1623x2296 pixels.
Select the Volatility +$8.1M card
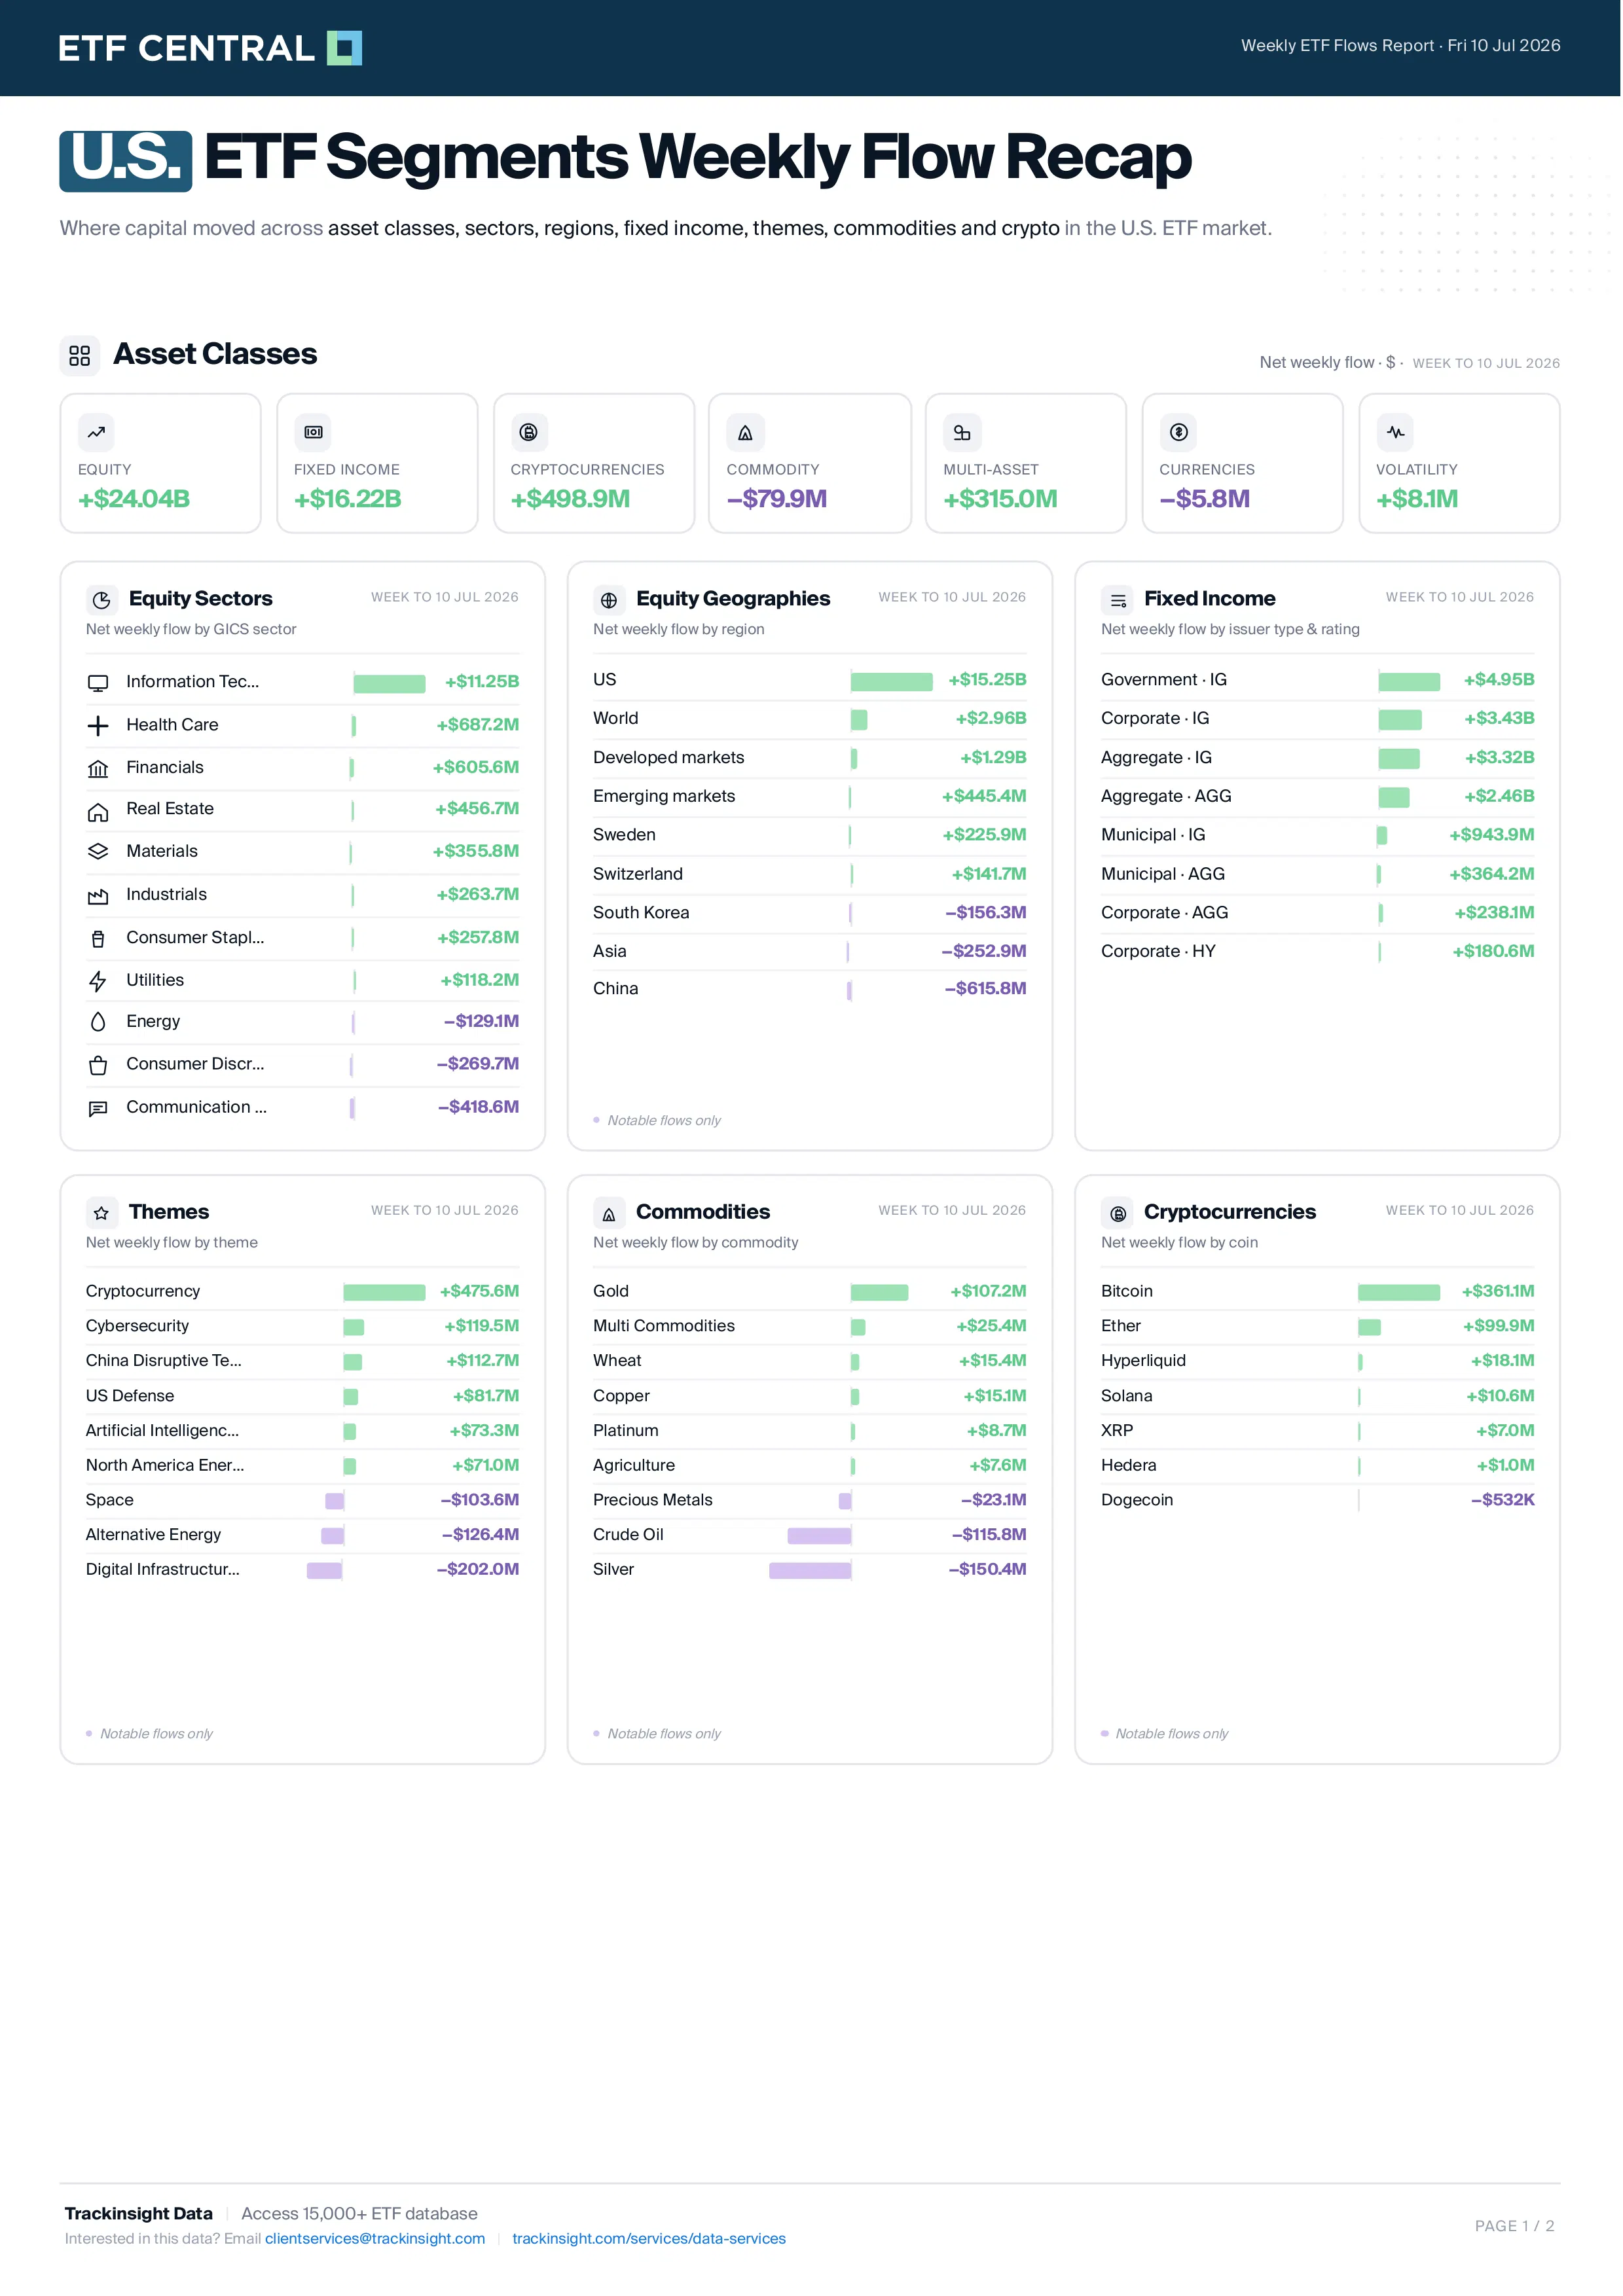pyautogui.click(x=1459, y=463)
